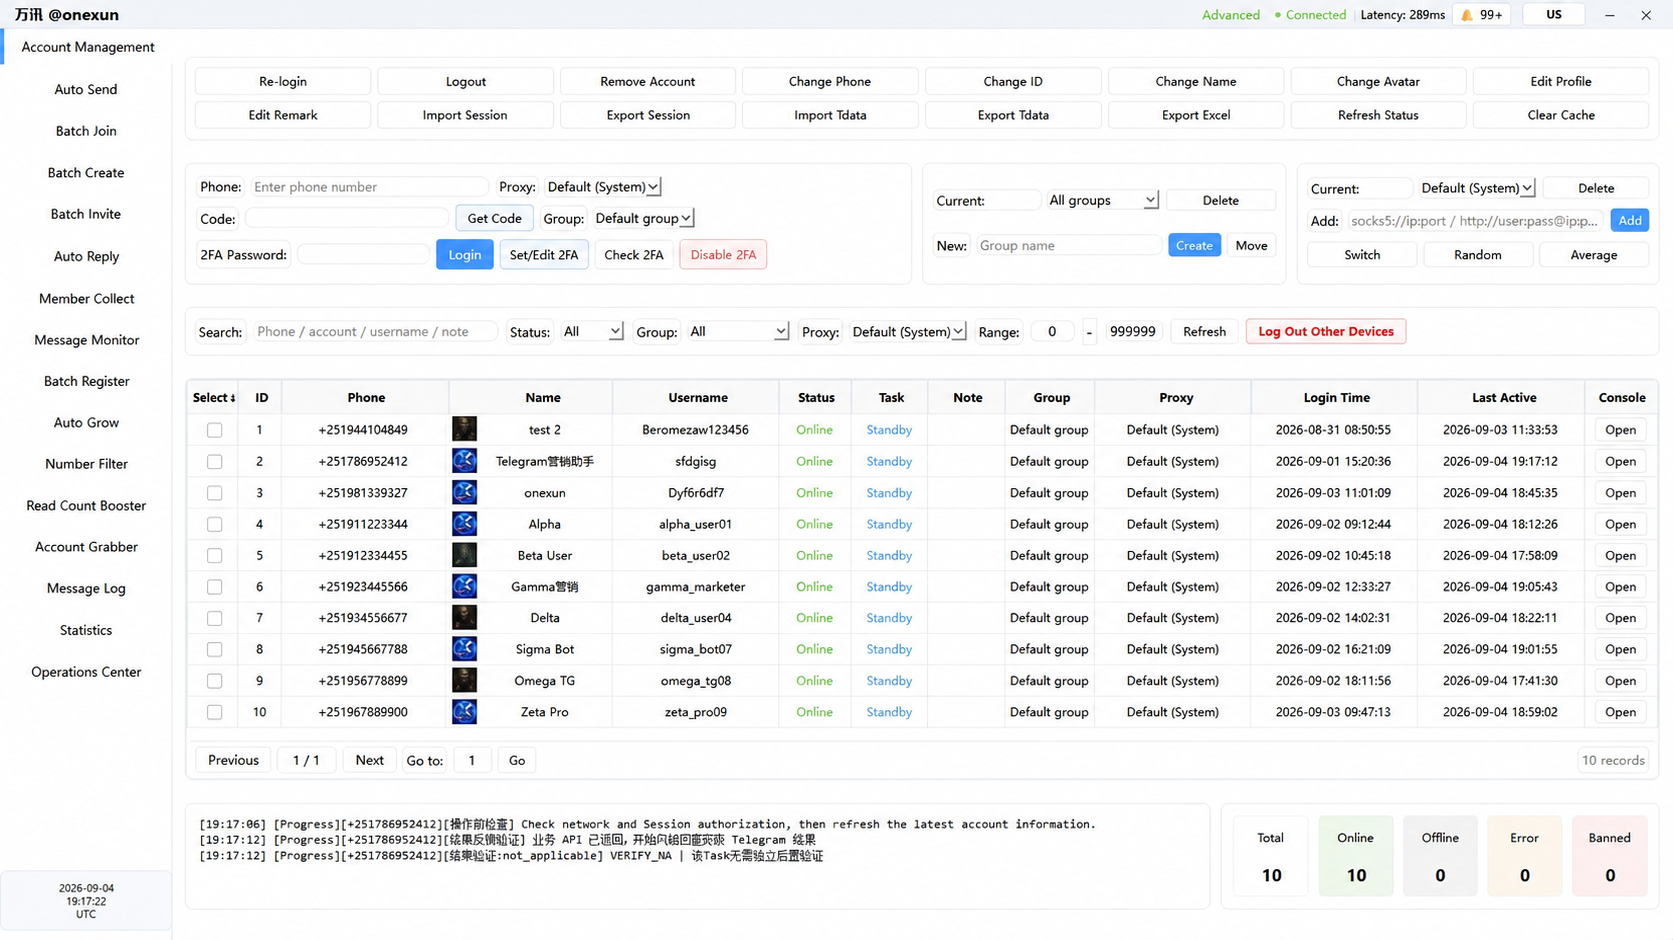Click Standby task for Gamma营销 row
1673x940 pixels.
pos(889,587)
